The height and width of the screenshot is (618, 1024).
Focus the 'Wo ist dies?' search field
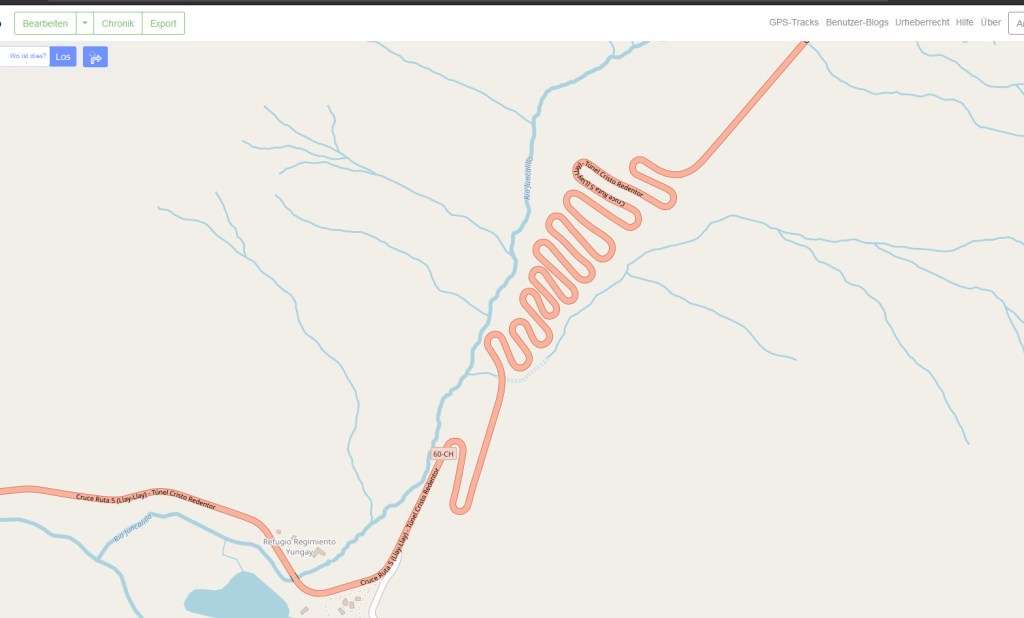click(25, 56)
